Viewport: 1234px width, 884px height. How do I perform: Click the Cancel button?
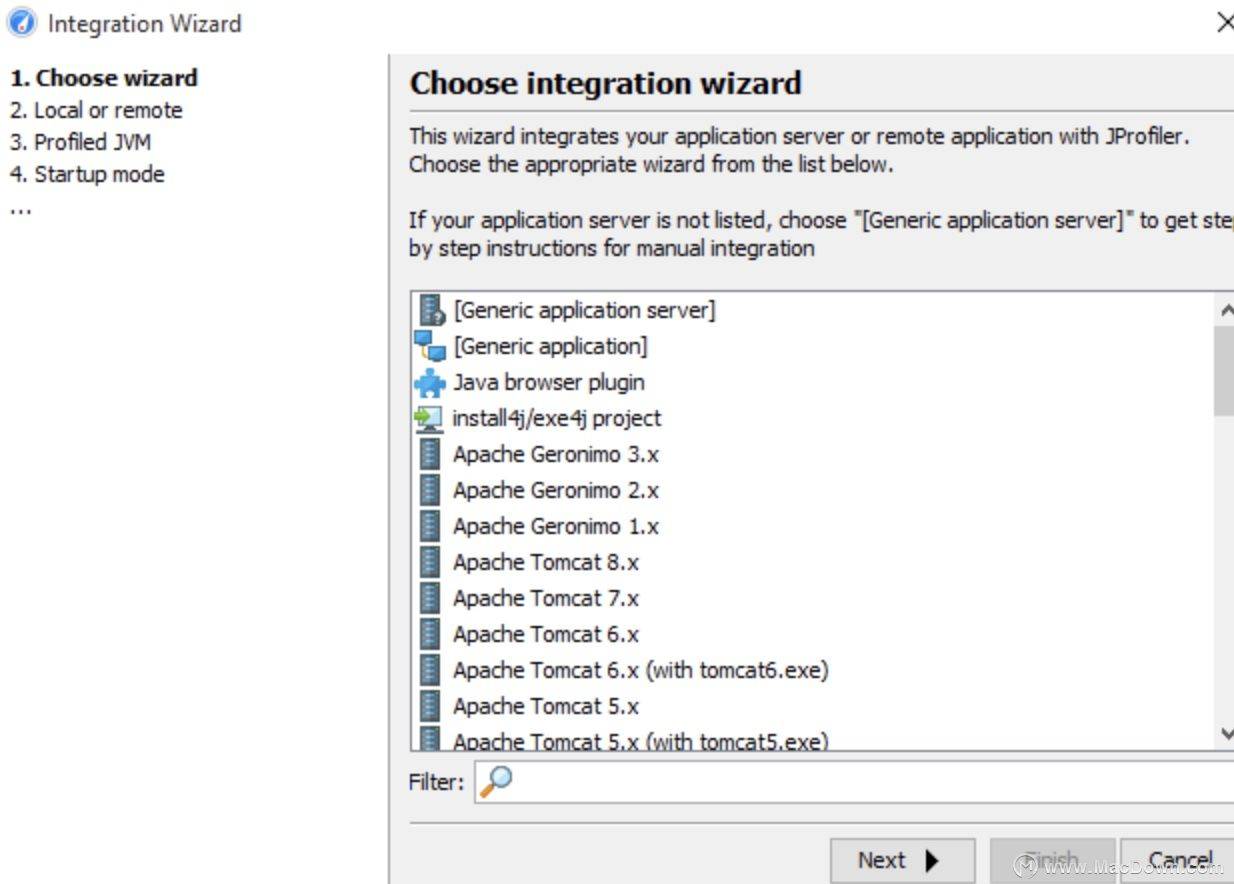coord(1179,860)
